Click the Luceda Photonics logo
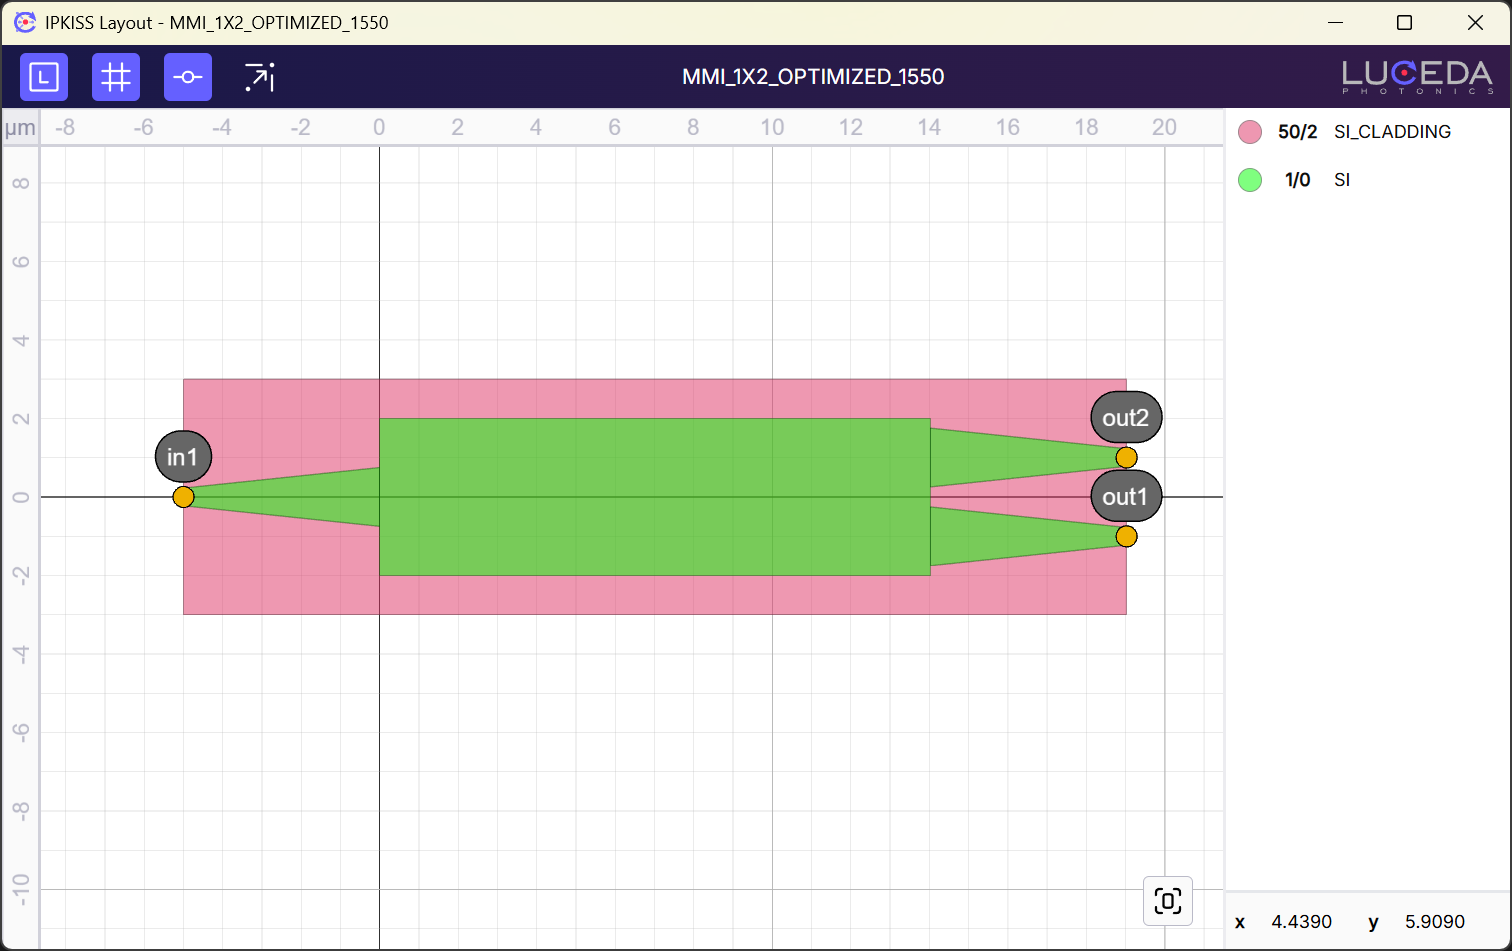Viewport: 1512px width, 951px height. pyautogui.click(x=1417, y=77)
